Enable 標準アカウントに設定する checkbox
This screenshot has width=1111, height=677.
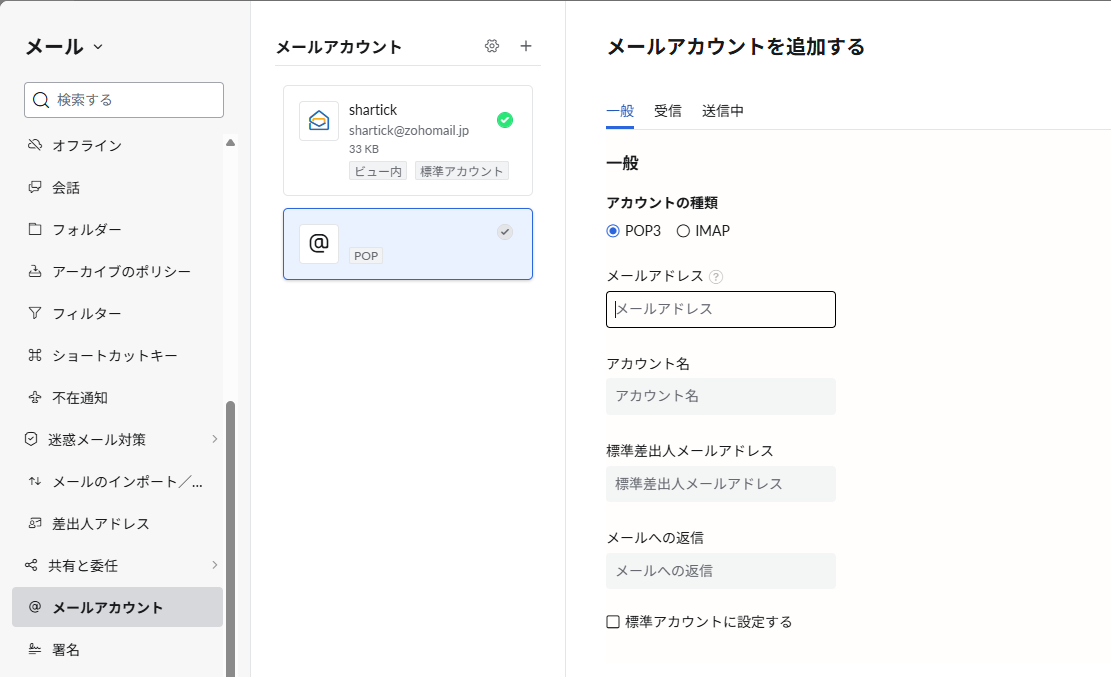point(613,622)
